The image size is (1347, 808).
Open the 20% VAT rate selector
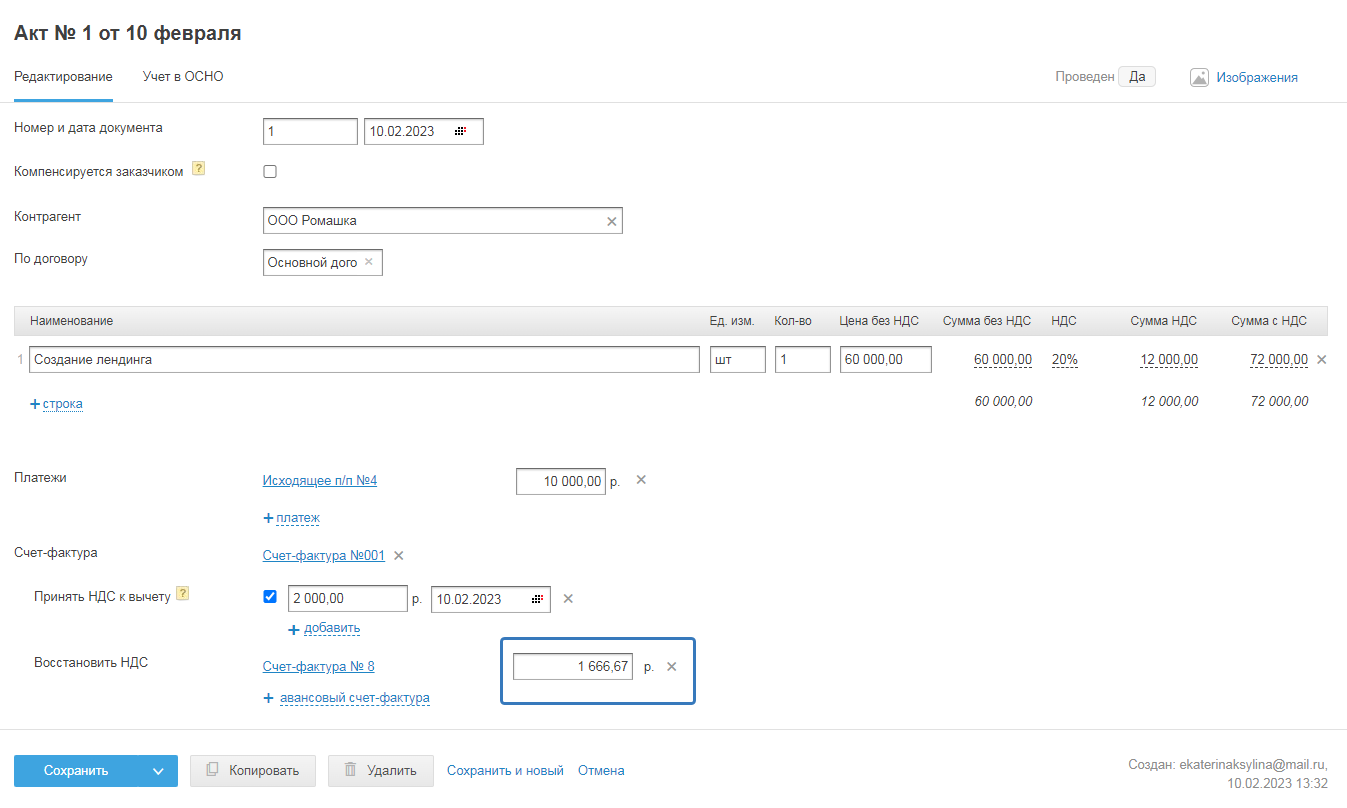coord(1064,360)
